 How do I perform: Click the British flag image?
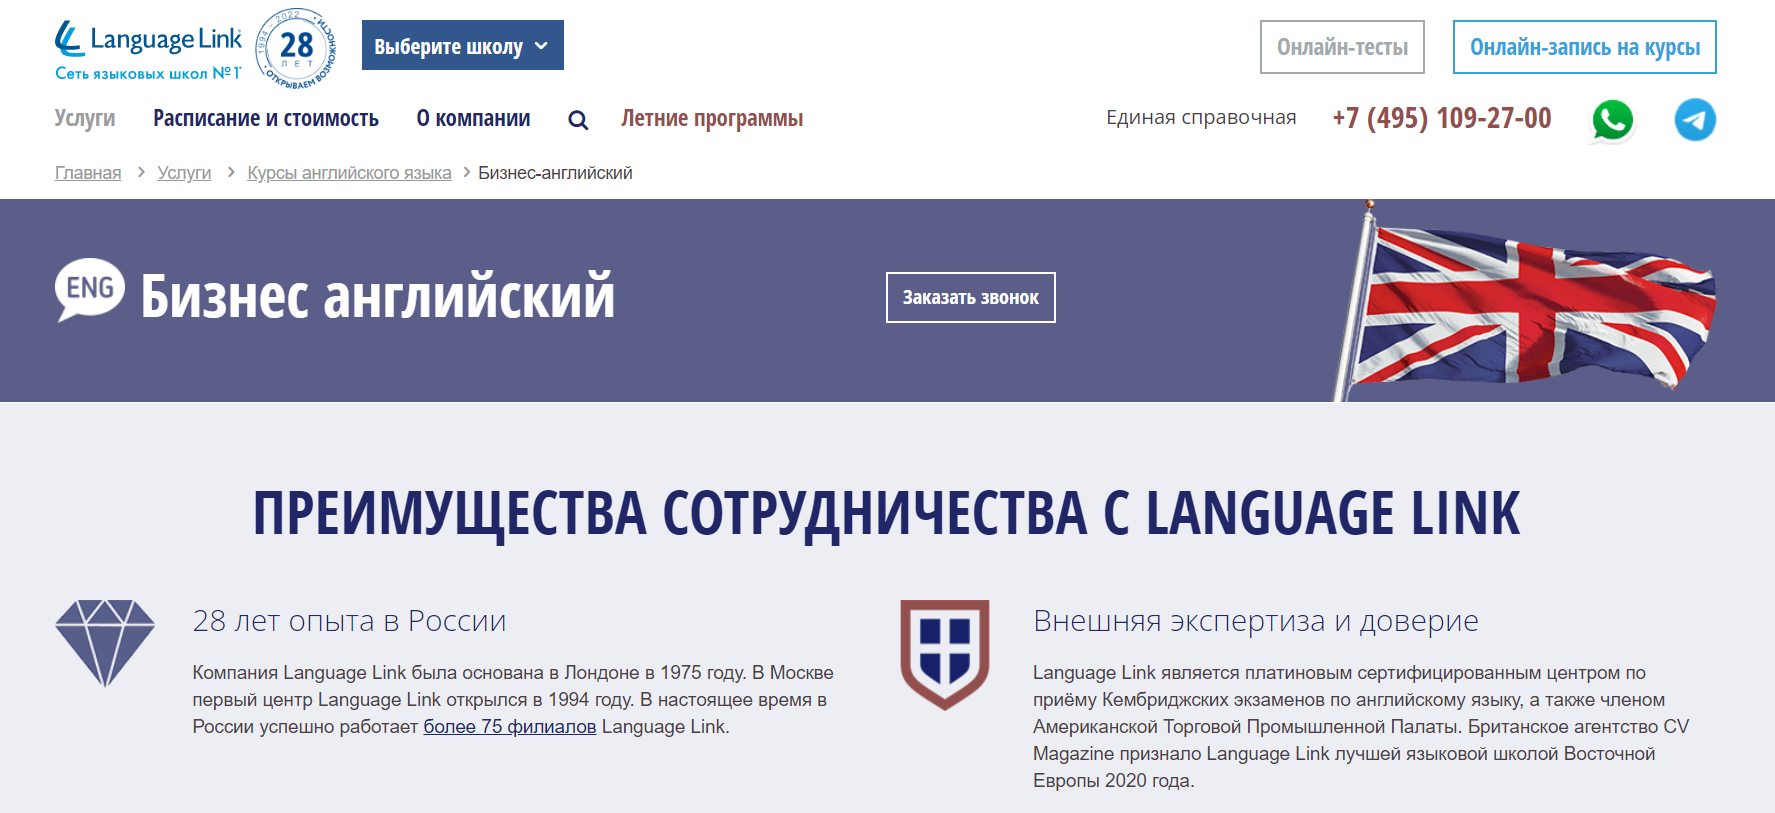1525,301
